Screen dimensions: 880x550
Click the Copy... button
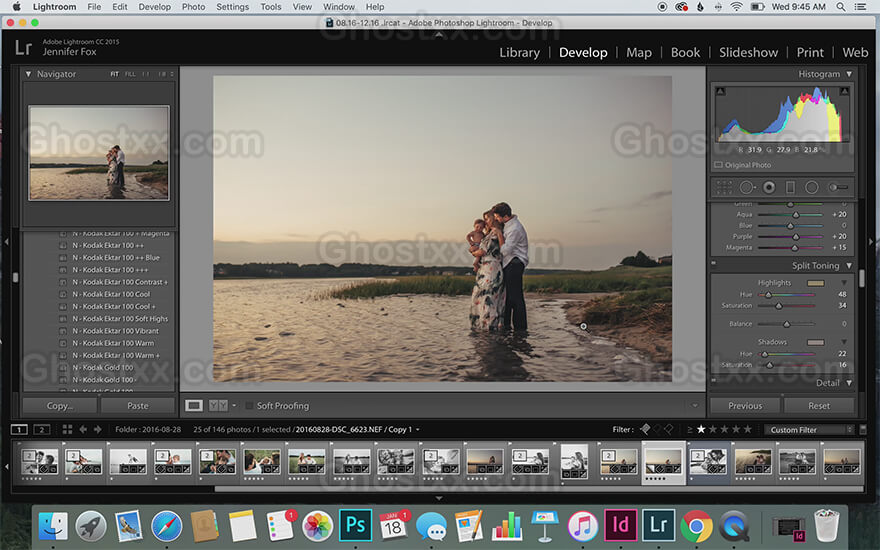(x=59, y=406)
